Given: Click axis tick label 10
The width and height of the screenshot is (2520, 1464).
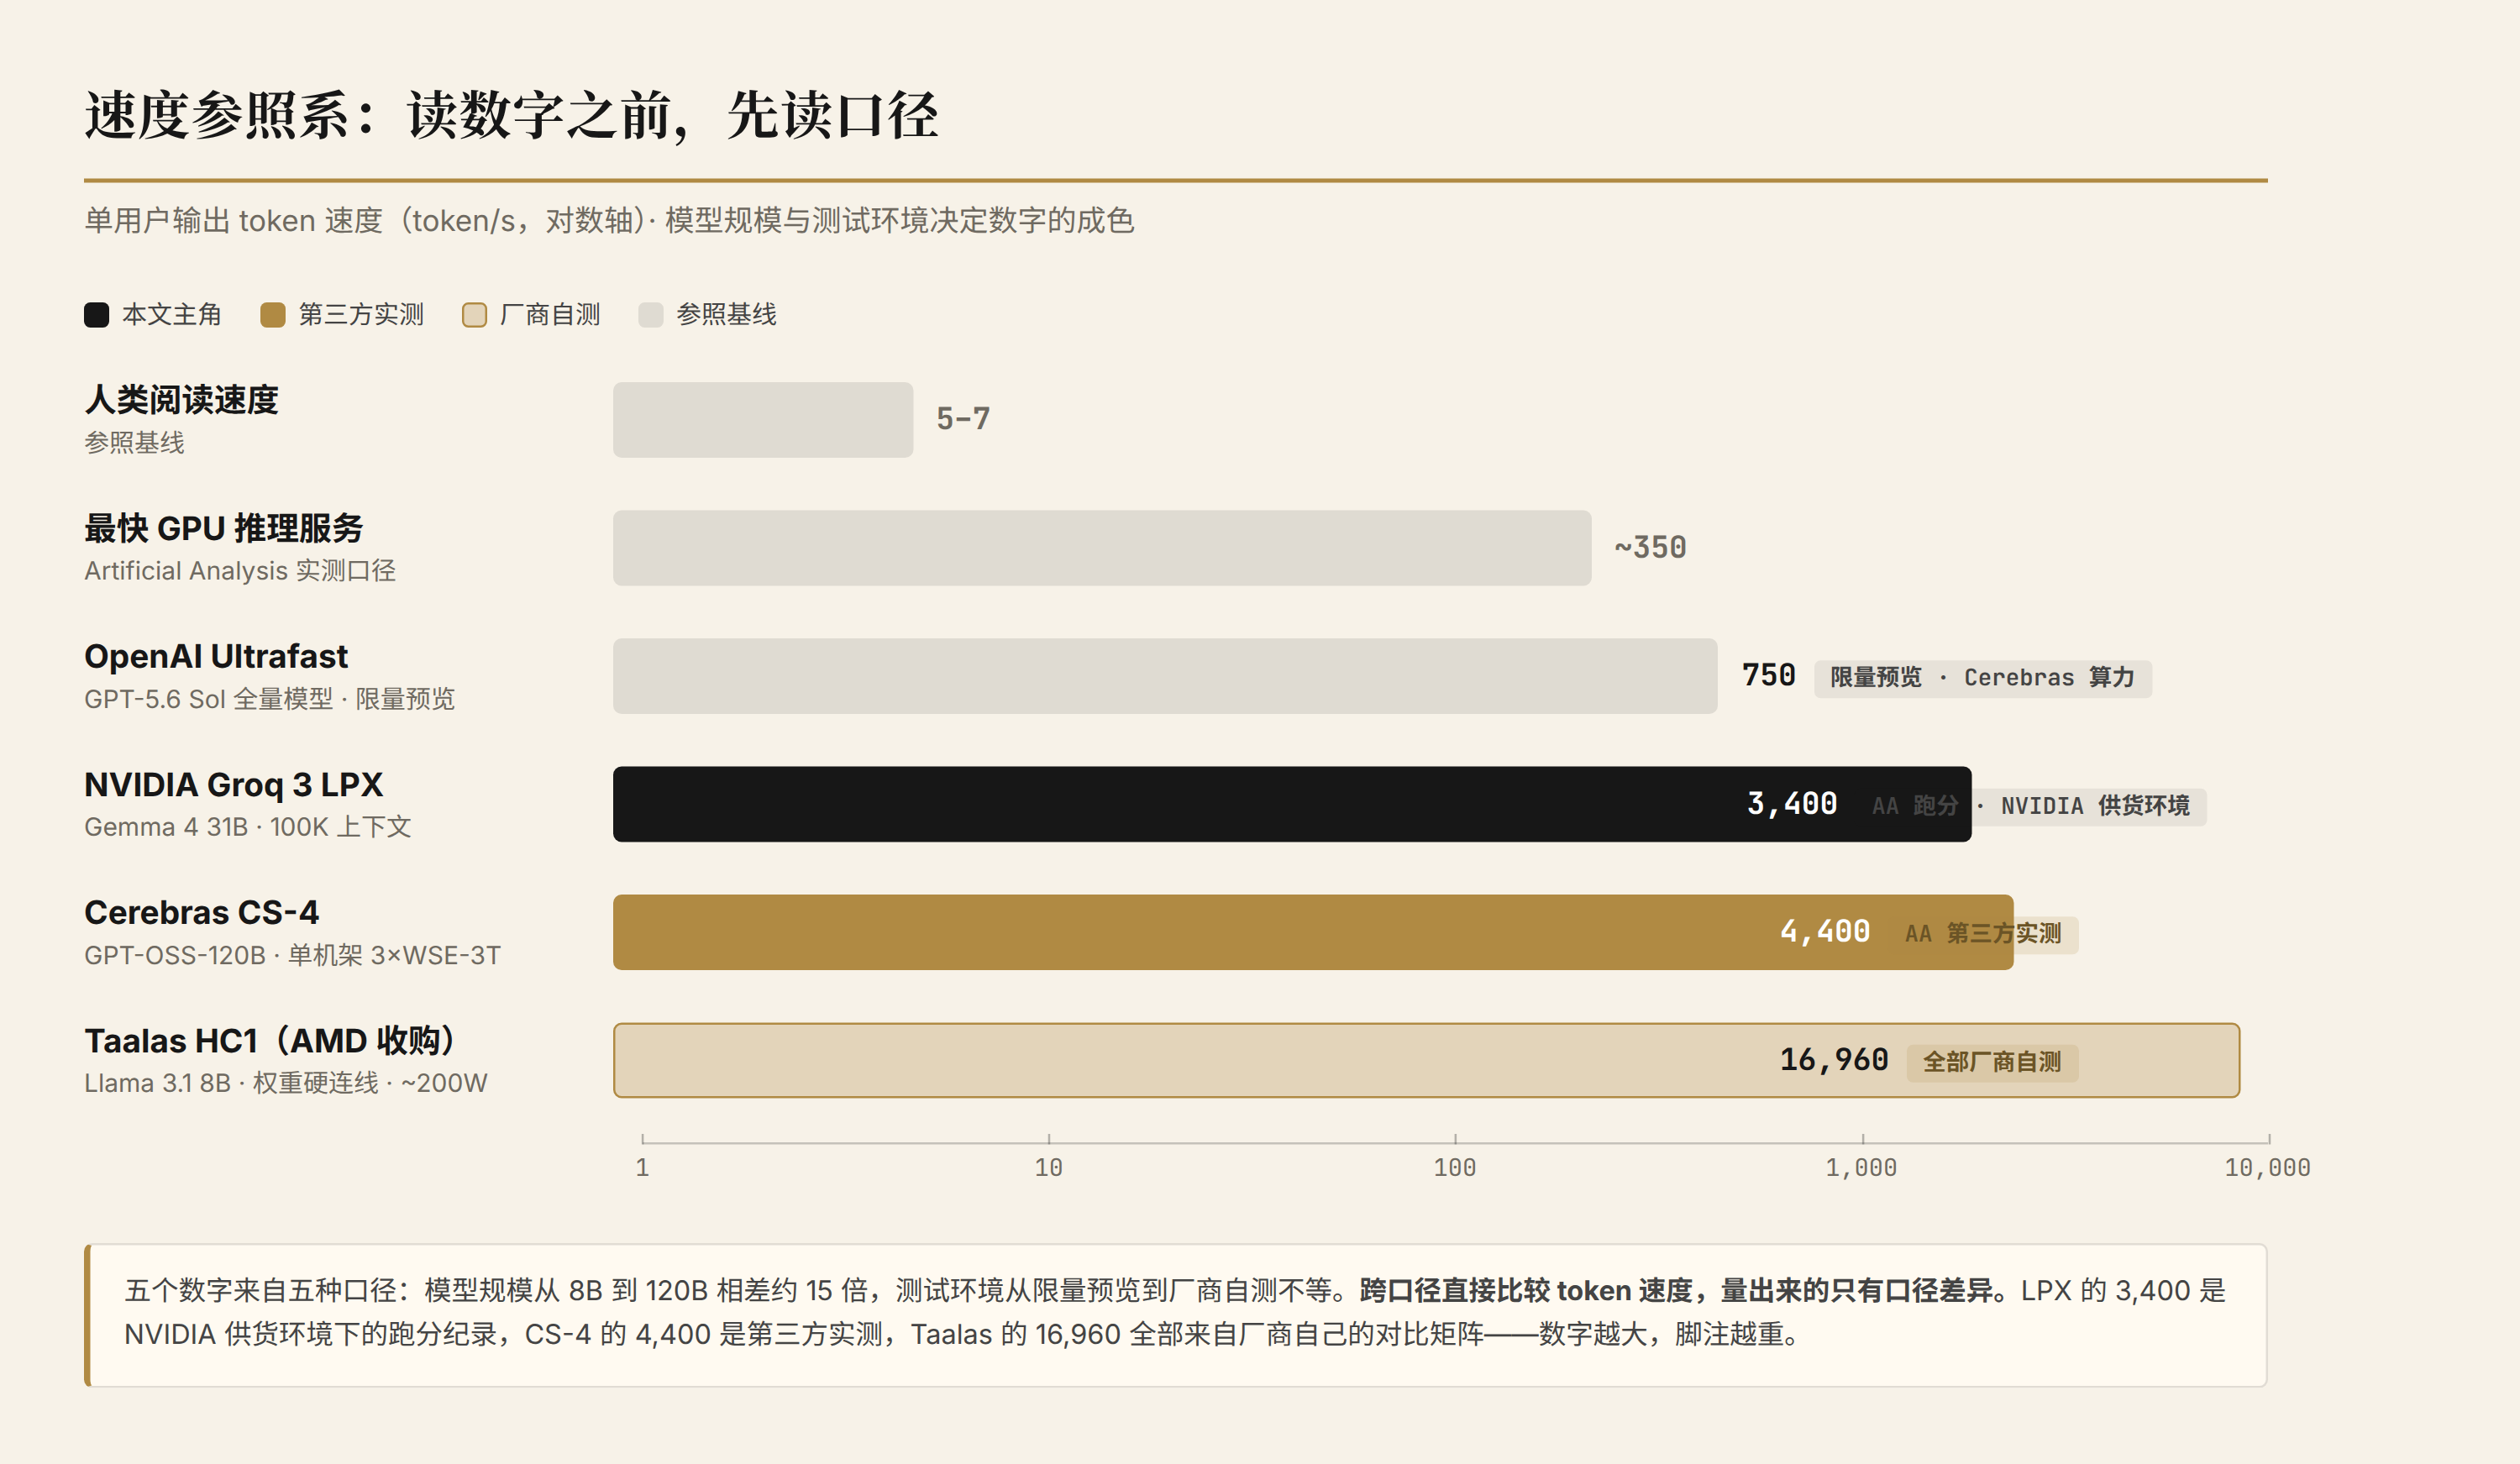Looking at the screenshot, I should [1048, 1167].
